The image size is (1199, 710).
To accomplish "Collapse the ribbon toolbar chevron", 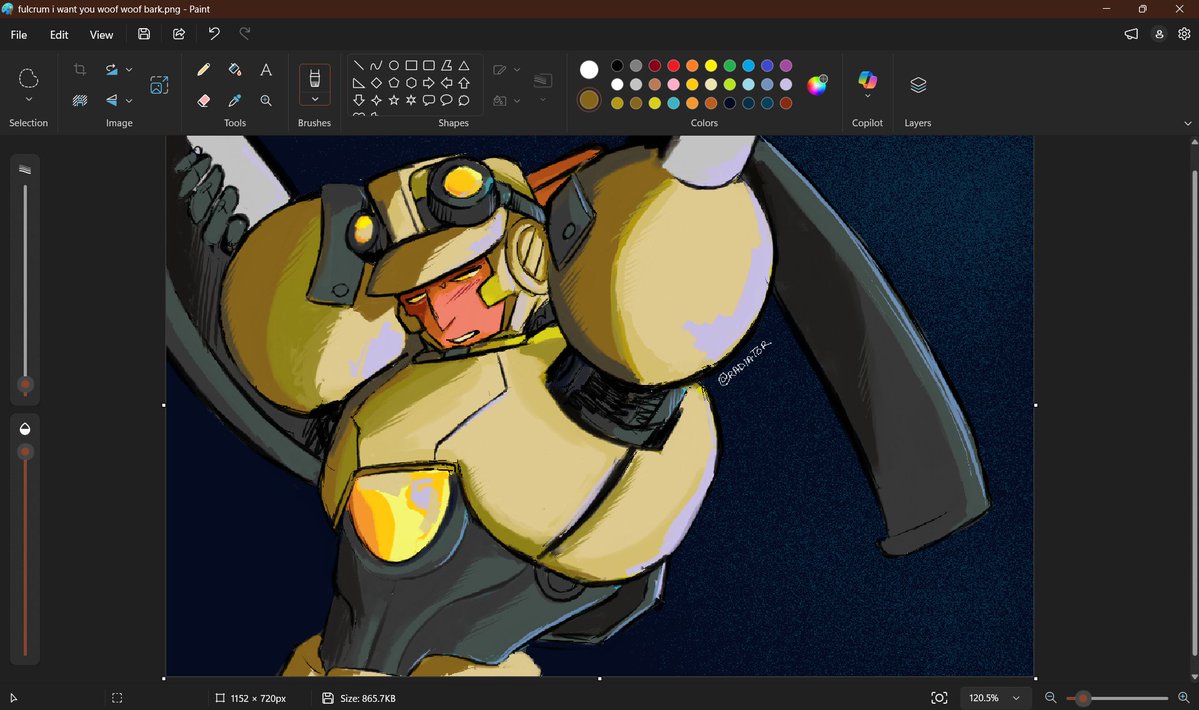I will pos(1188,123).
